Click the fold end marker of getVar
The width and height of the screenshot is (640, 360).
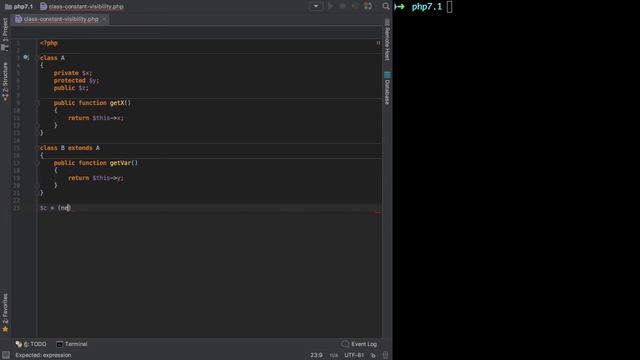(37, 185)
